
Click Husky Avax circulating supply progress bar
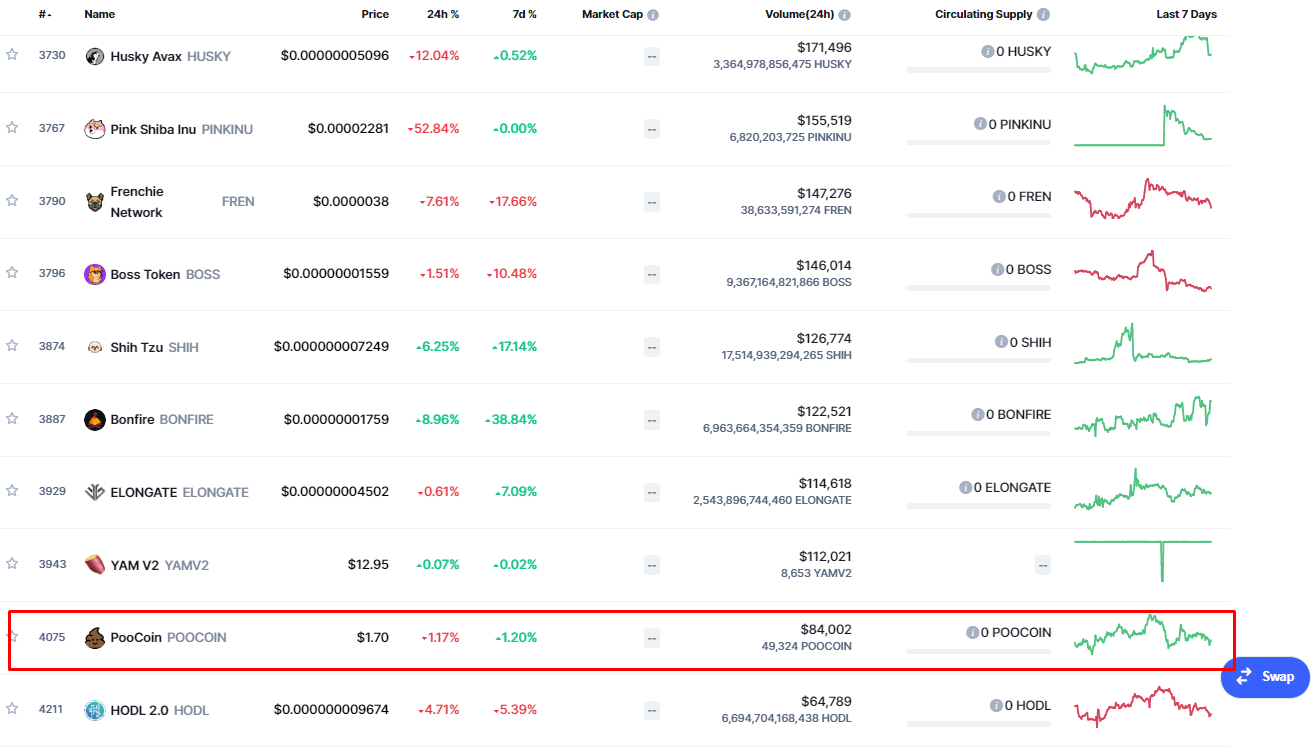point(979,70)
